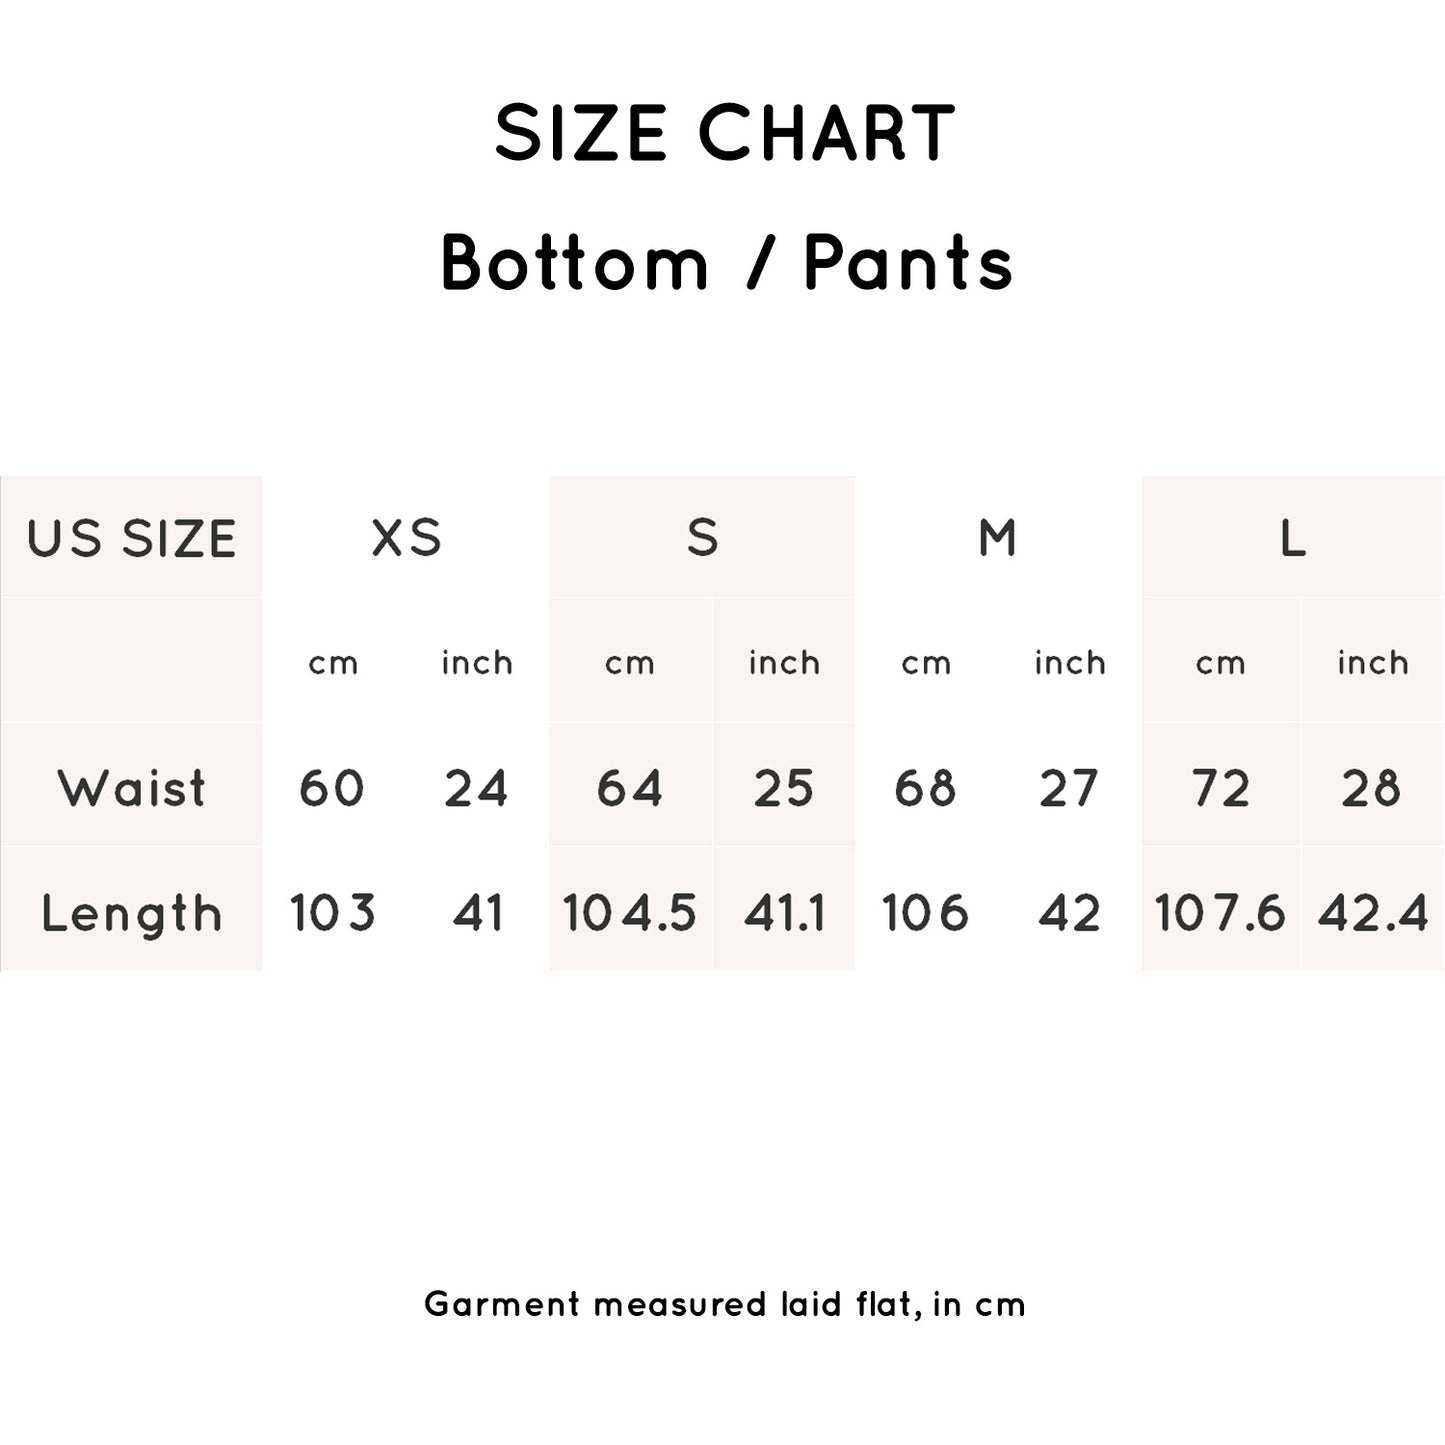This screenshot has width=1445, height=1445.
Task: Click the XS size column header
Action: (406, 538)
